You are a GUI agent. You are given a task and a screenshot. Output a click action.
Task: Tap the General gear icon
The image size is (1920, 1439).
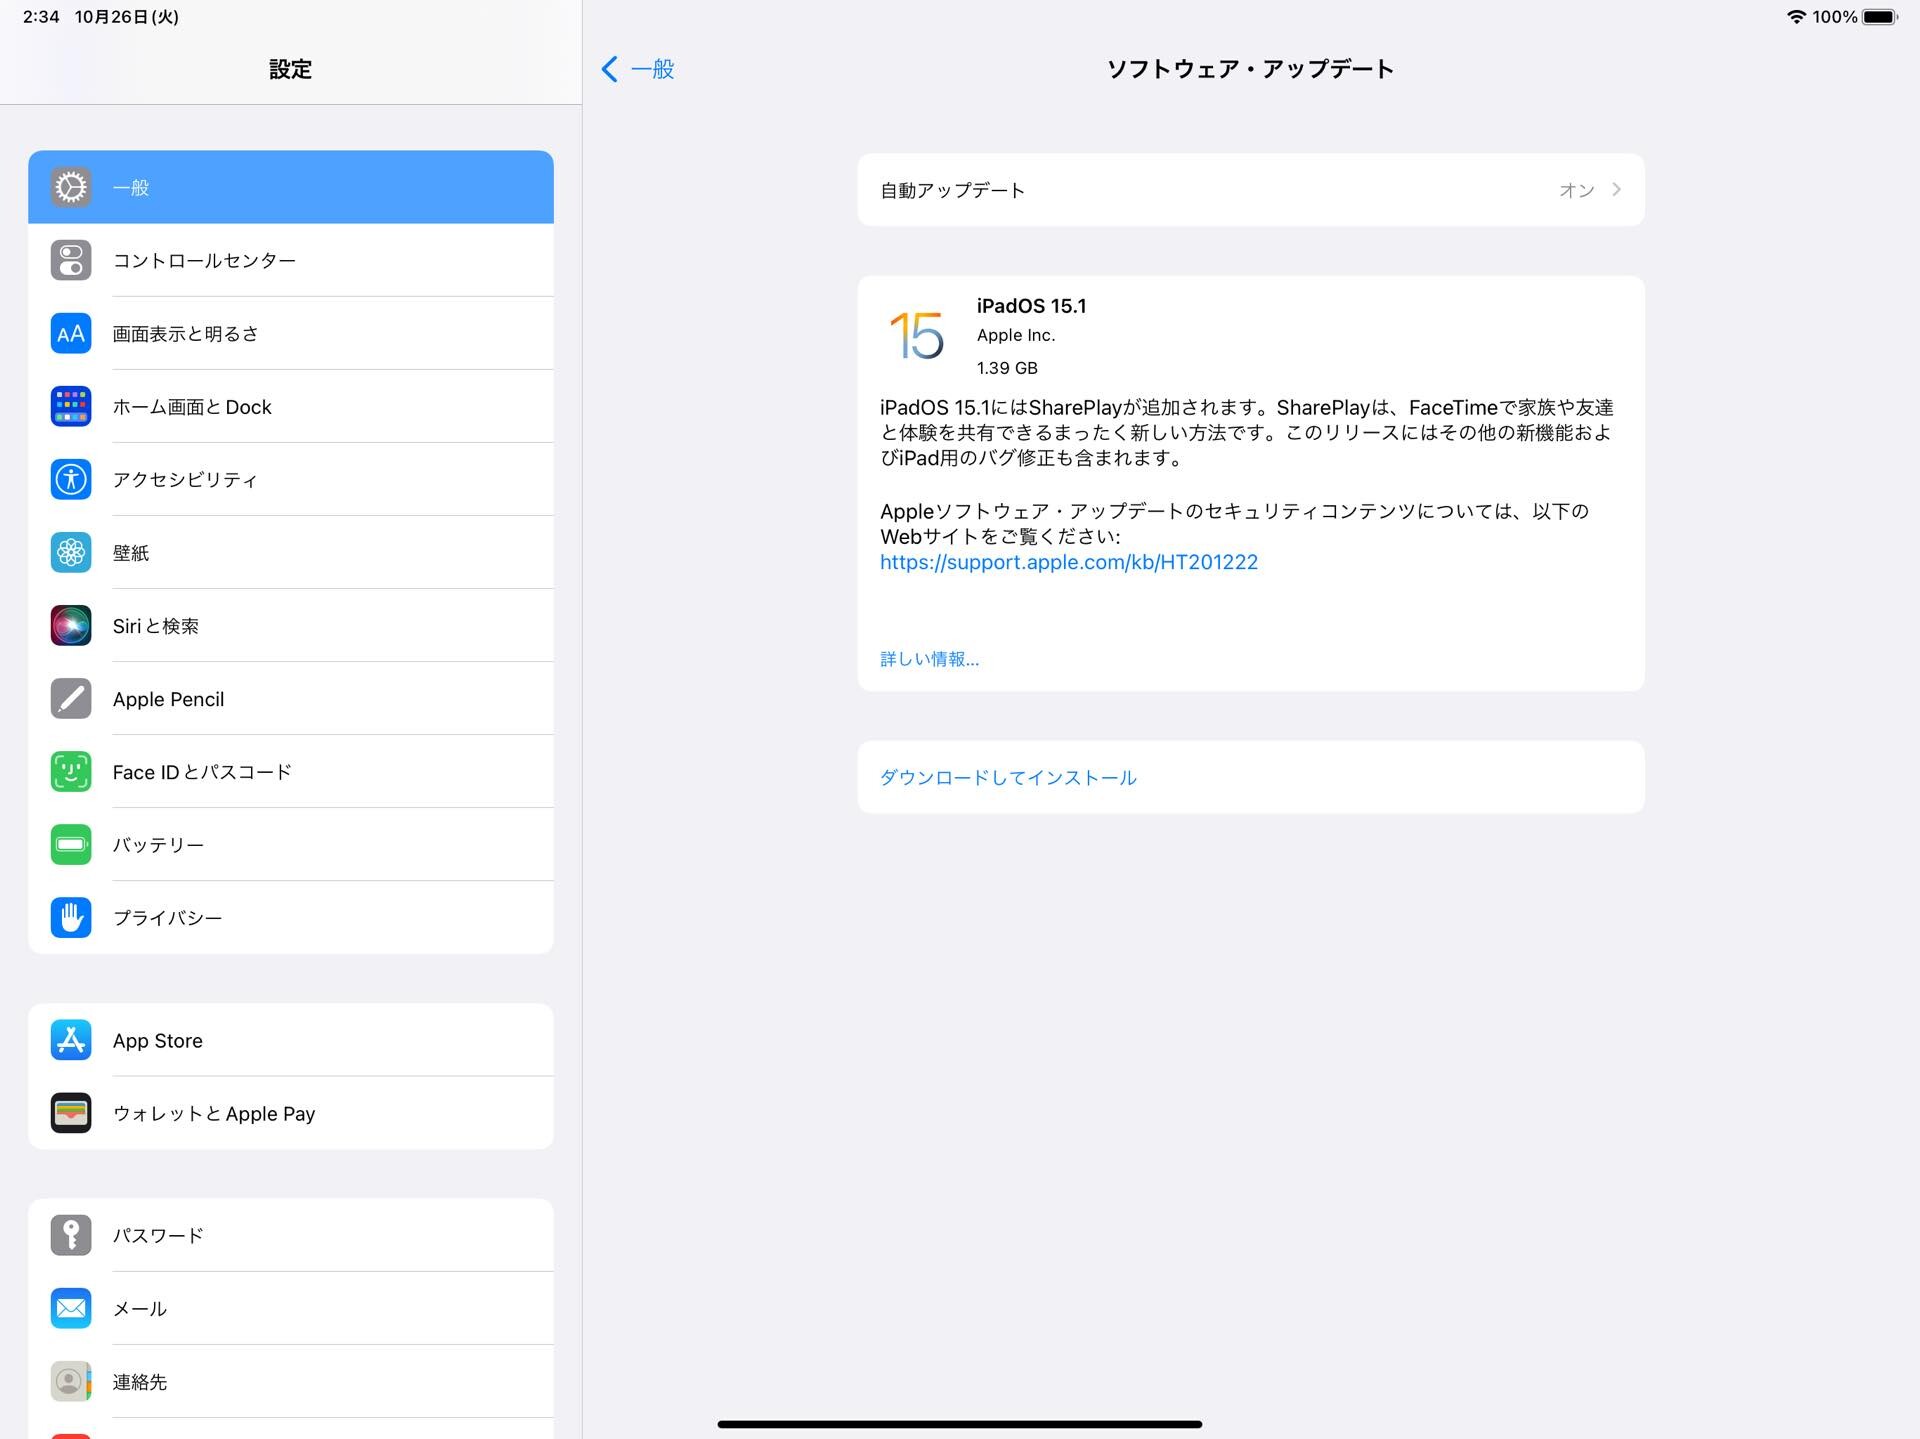point(71,187)
